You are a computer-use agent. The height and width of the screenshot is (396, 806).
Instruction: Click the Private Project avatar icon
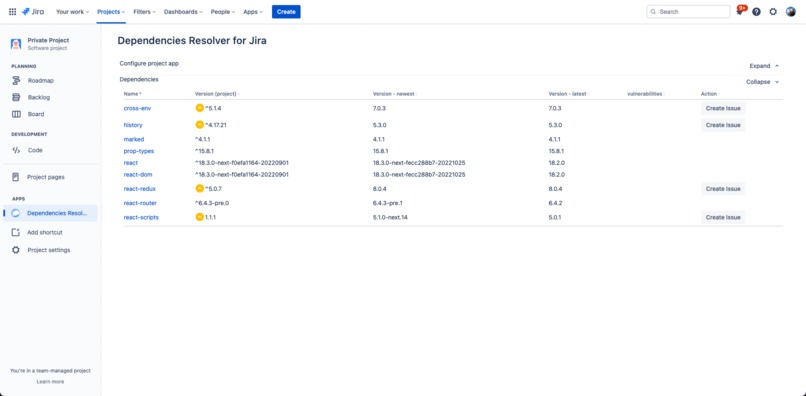click(x=16, y=44)
